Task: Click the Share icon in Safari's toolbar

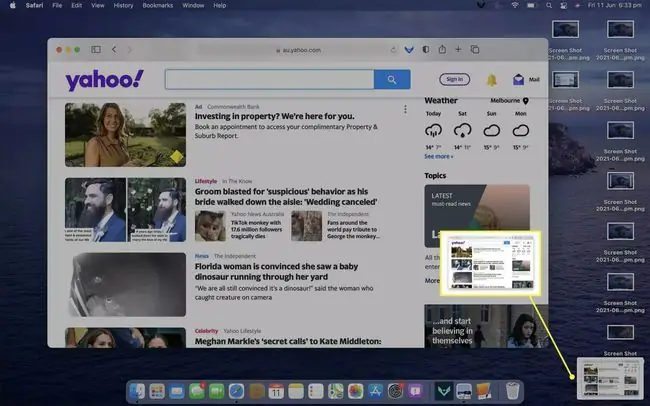Action: [442, 49]
